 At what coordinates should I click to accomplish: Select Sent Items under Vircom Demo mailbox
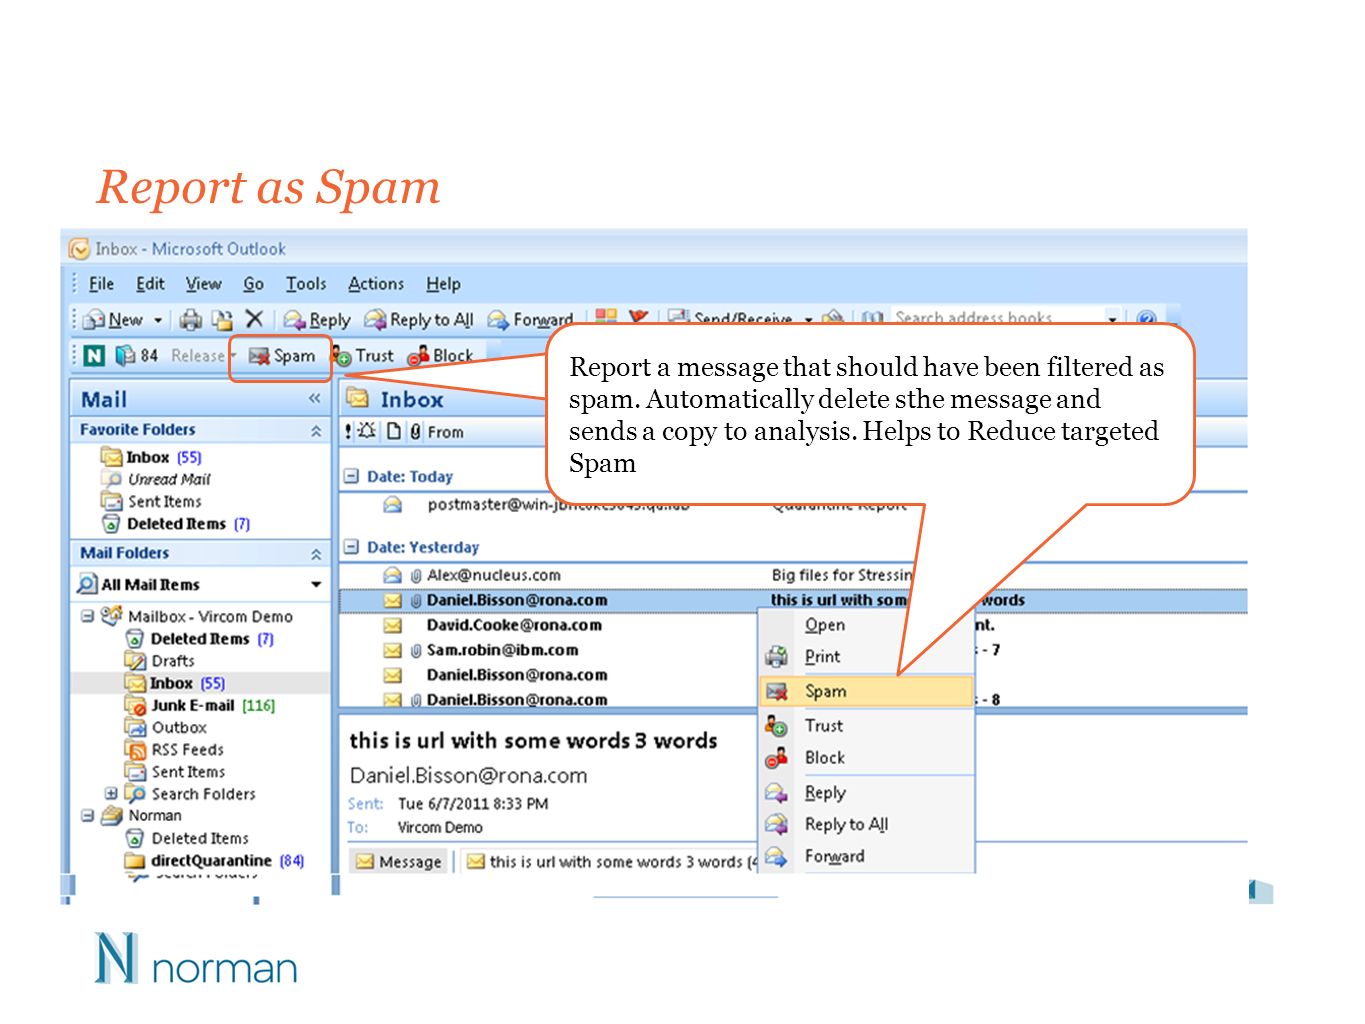[176, 771]
